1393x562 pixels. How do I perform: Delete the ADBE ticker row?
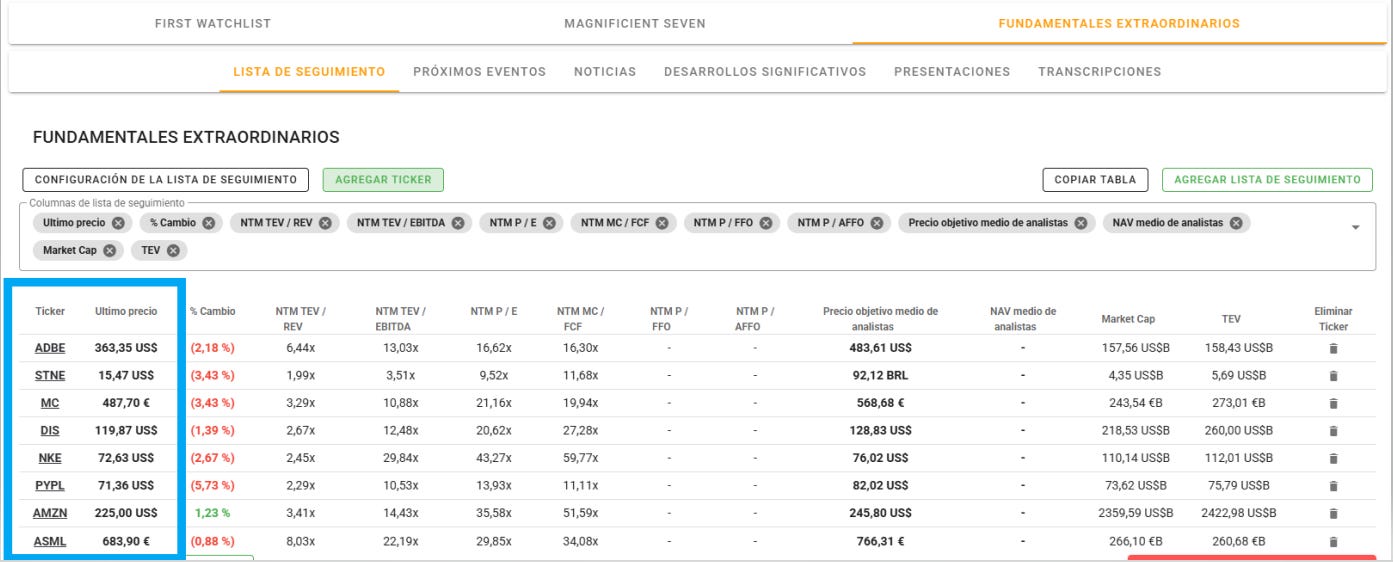point(1332,348)
